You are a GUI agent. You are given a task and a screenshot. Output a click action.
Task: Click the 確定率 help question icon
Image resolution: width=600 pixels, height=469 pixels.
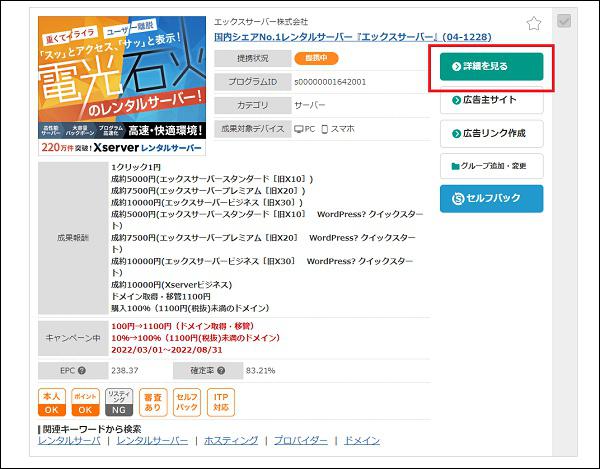pos(221,370)
